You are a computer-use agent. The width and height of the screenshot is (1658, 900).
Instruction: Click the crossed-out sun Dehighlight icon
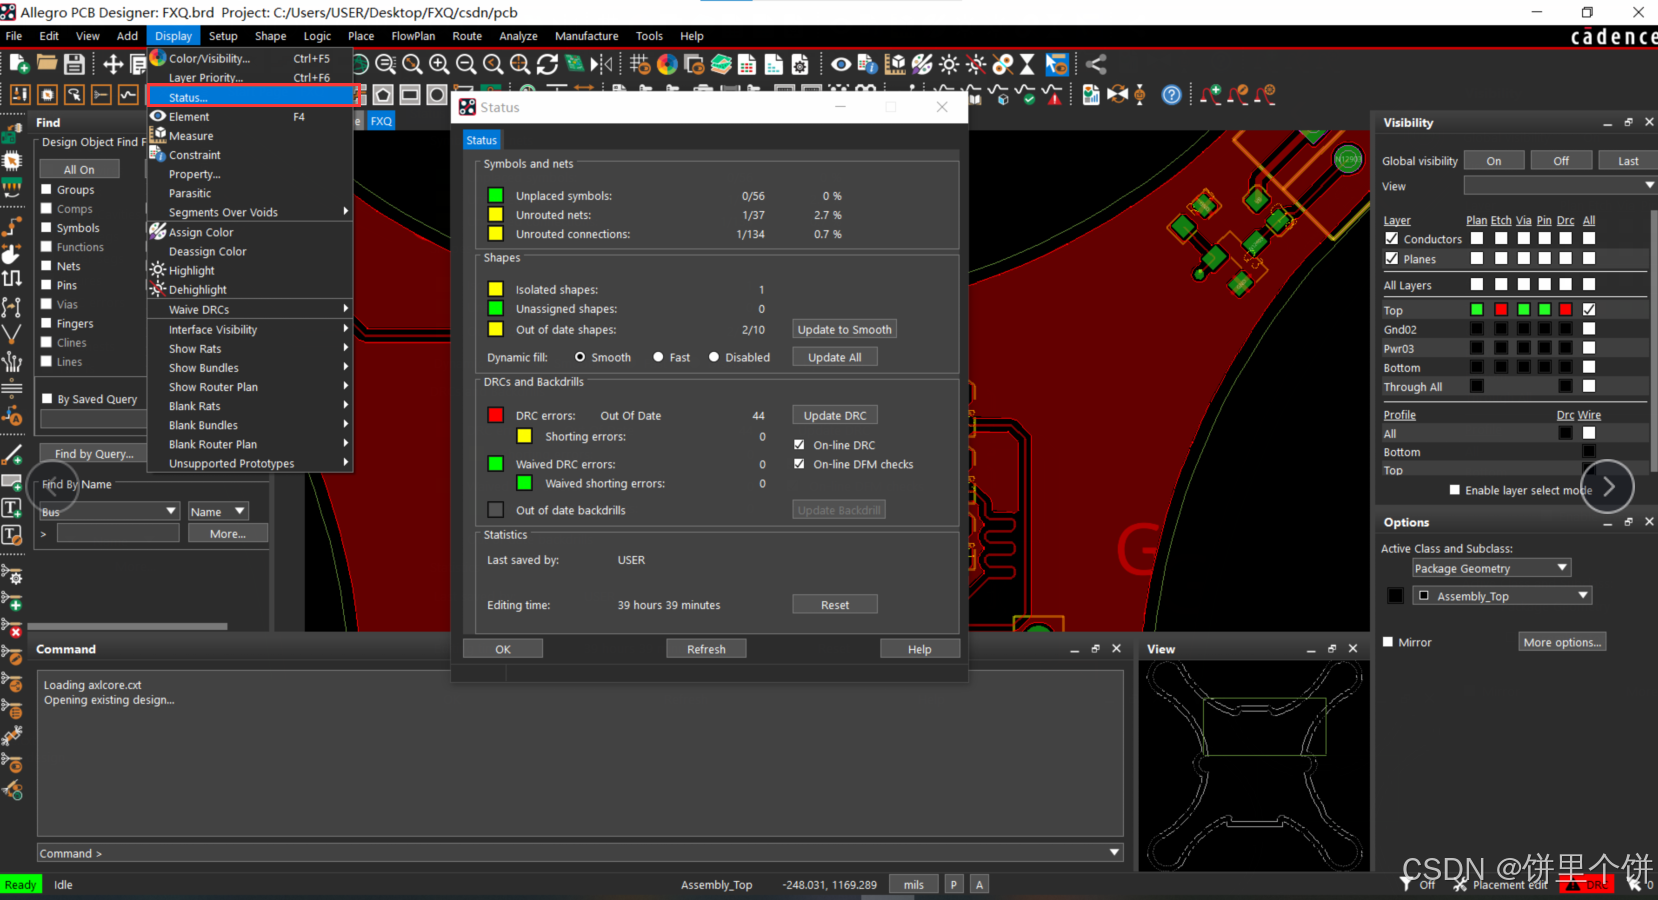976,64
